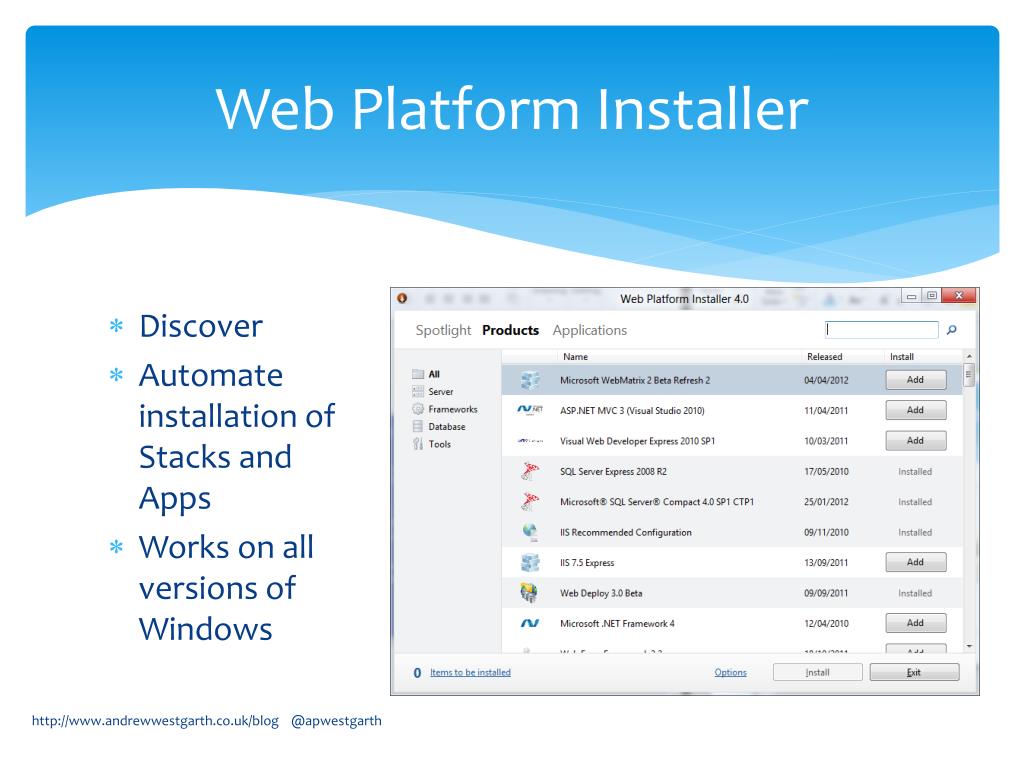Click the Database category icon
1024x768 pixels.
pyautogui.click(x=418, y=426)
